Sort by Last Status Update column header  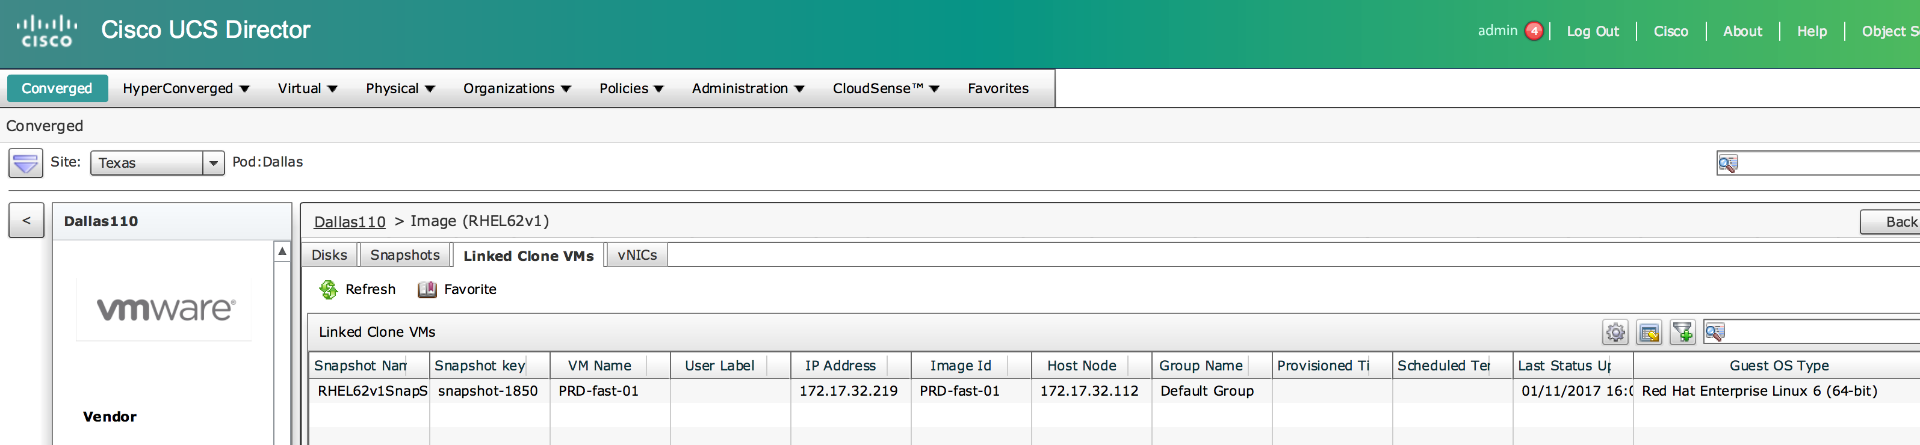click(1573, 365)
